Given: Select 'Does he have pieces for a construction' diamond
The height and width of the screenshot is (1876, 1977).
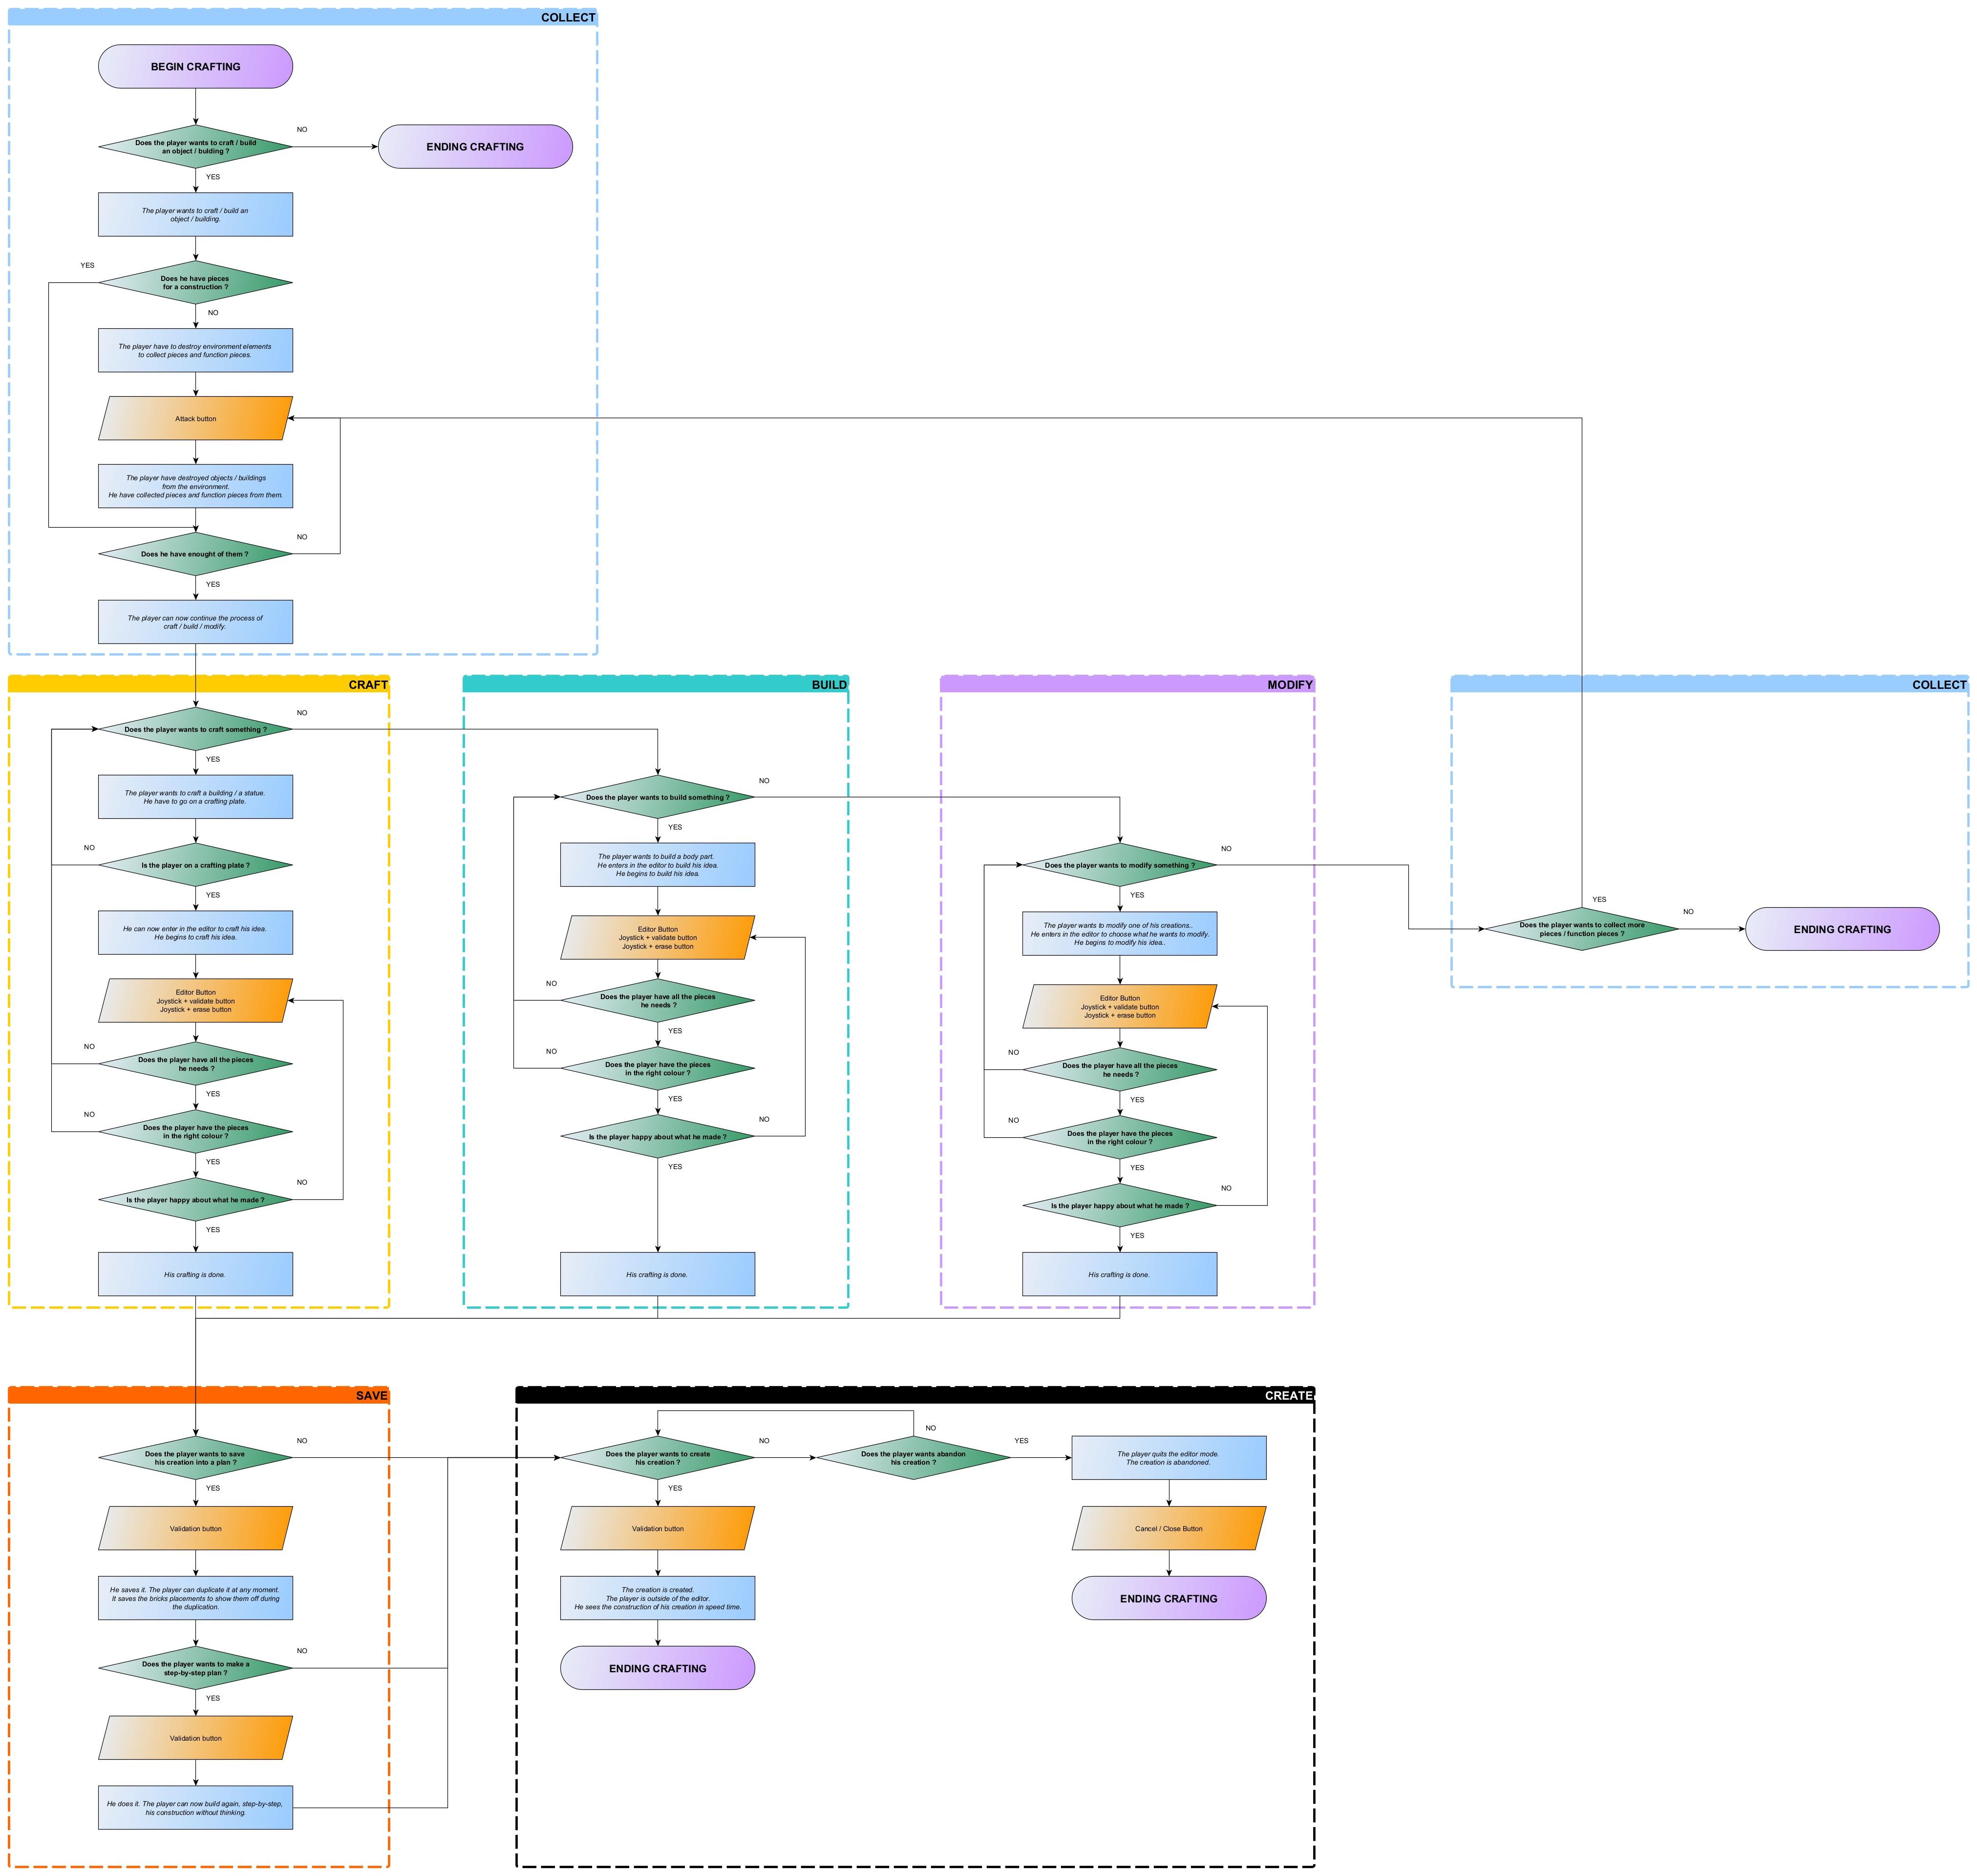Looking at the screenshot, I should click(195, 283).
